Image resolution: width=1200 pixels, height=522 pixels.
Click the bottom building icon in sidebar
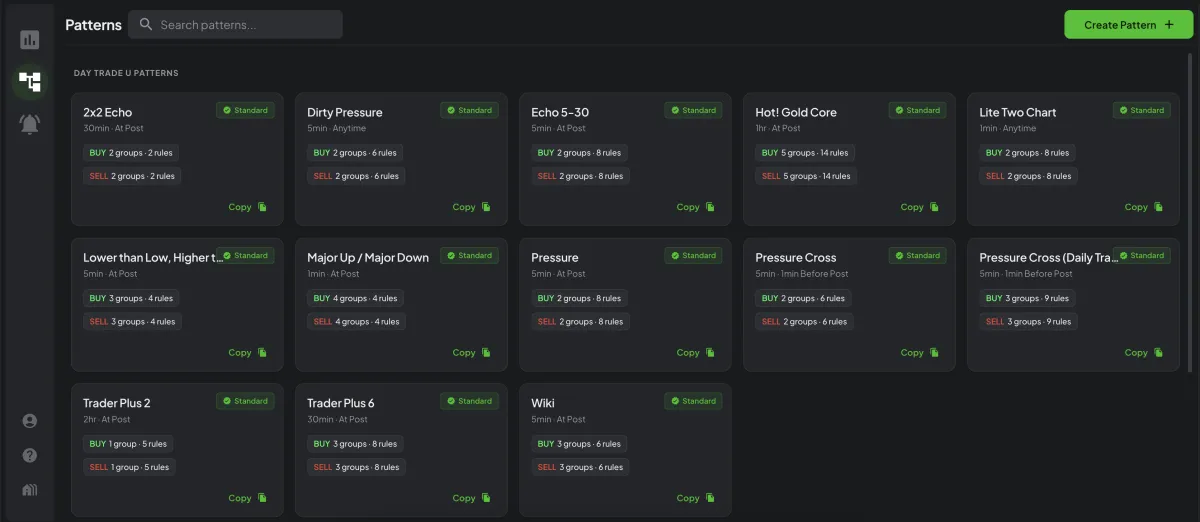coord(30,490)
